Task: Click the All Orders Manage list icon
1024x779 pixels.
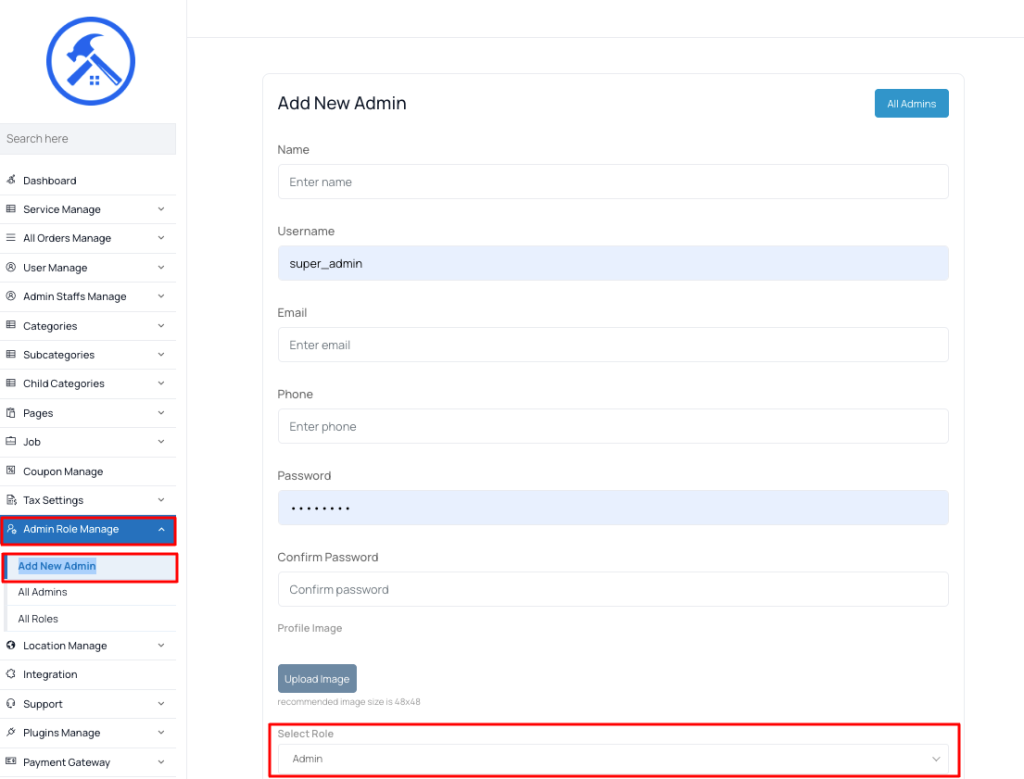Action: point(11,238)
